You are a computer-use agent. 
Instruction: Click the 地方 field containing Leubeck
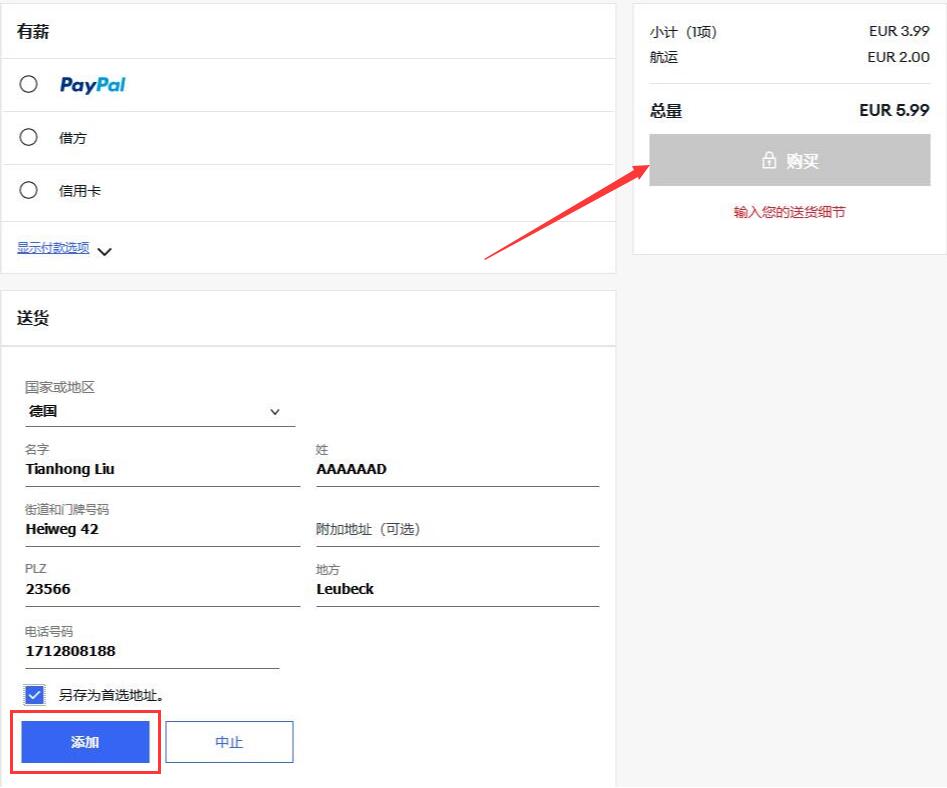coord(458,589)
